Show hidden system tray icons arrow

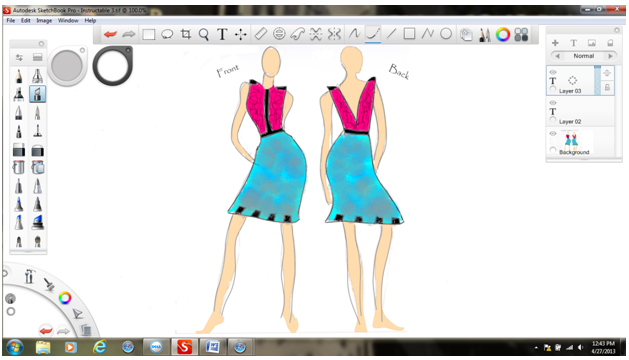tap(536, 348)
